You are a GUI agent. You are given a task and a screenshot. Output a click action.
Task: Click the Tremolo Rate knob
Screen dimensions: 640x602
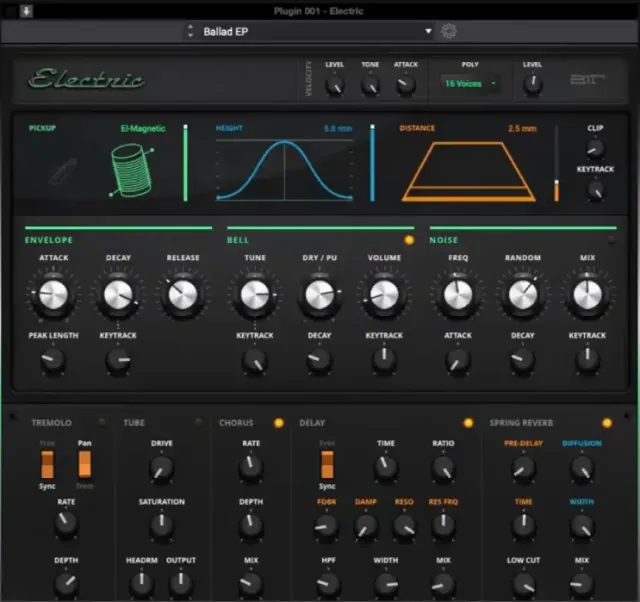coord(66,523)
